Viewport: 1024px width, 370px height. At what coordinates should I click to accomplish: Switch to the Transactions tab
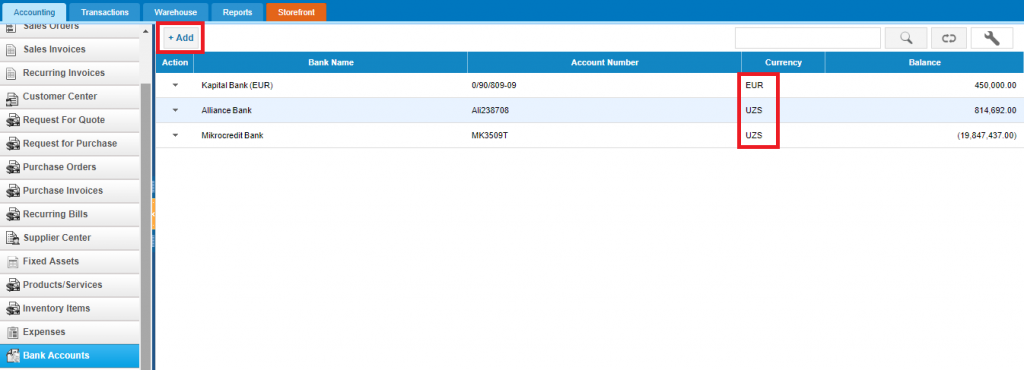[x=104, y=12]
